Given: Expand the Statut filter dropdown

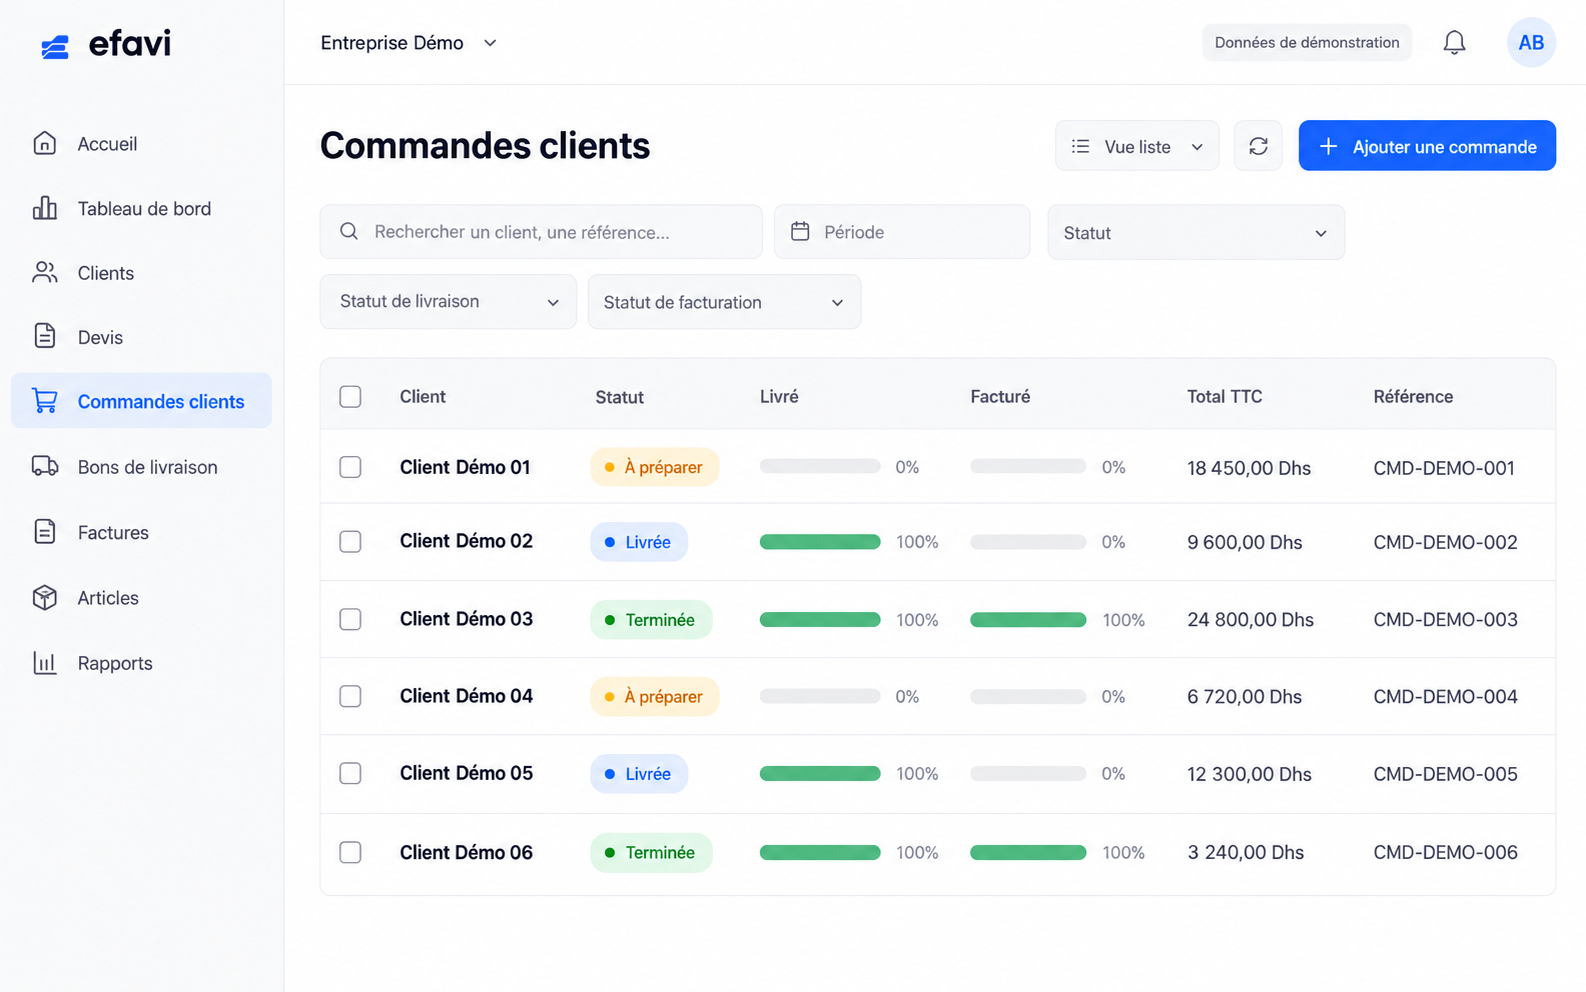Looking at the screenshot, I should (1196, 232).
